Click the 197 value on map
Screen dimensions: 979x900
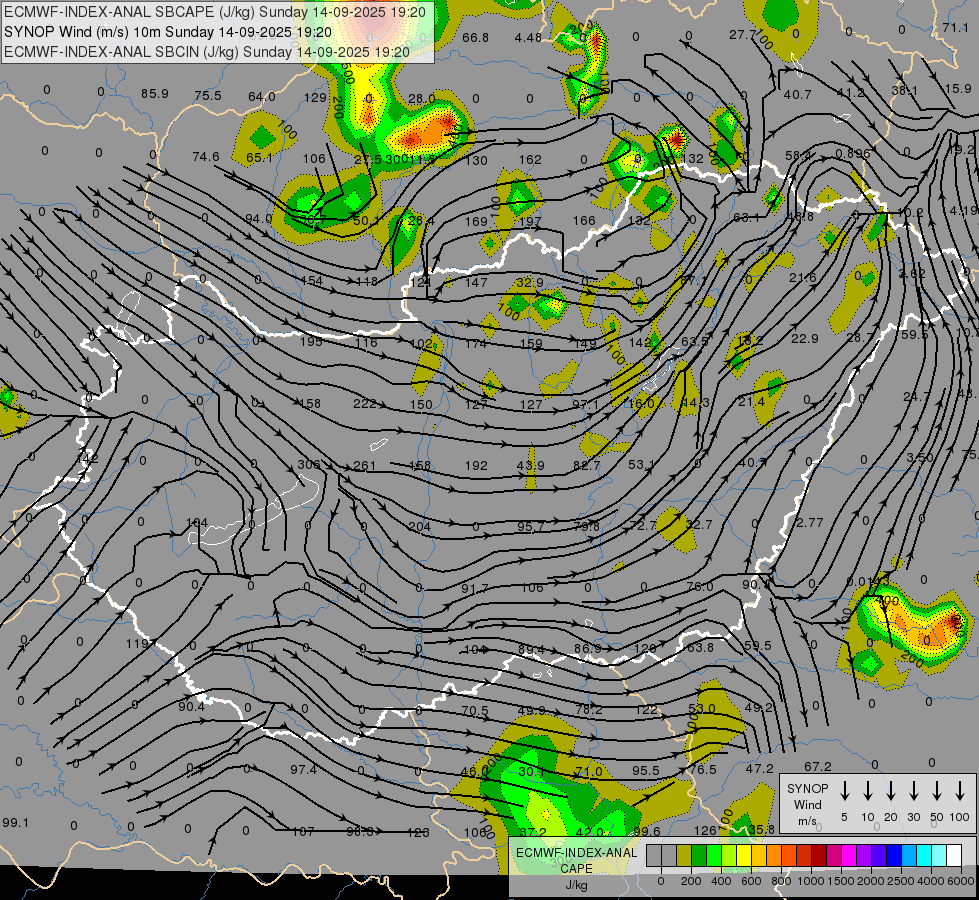click(530, 221)
